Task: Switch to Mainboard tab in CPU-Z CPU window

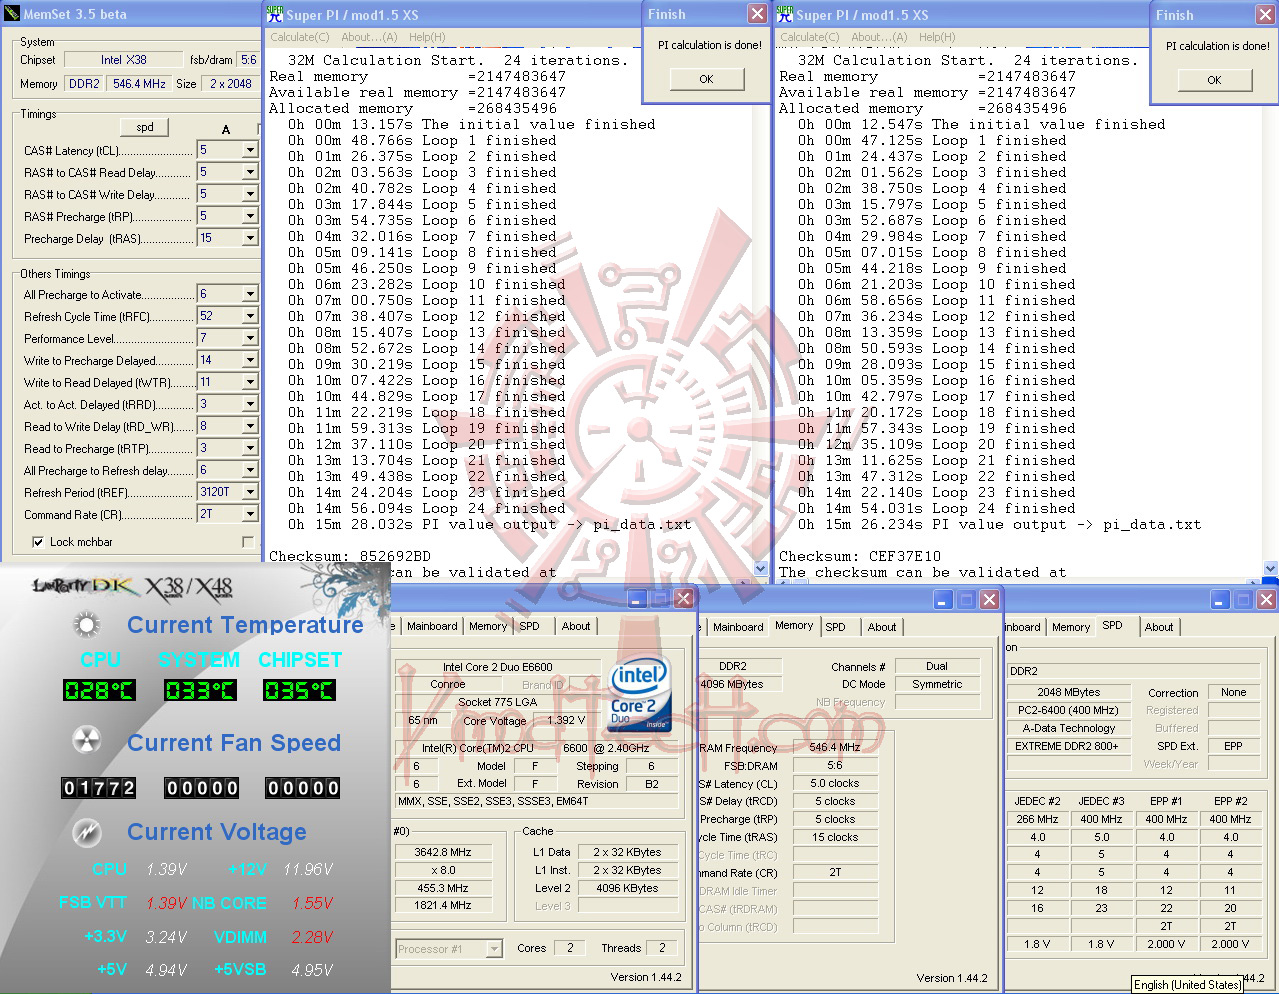Action: pos(432,626)
